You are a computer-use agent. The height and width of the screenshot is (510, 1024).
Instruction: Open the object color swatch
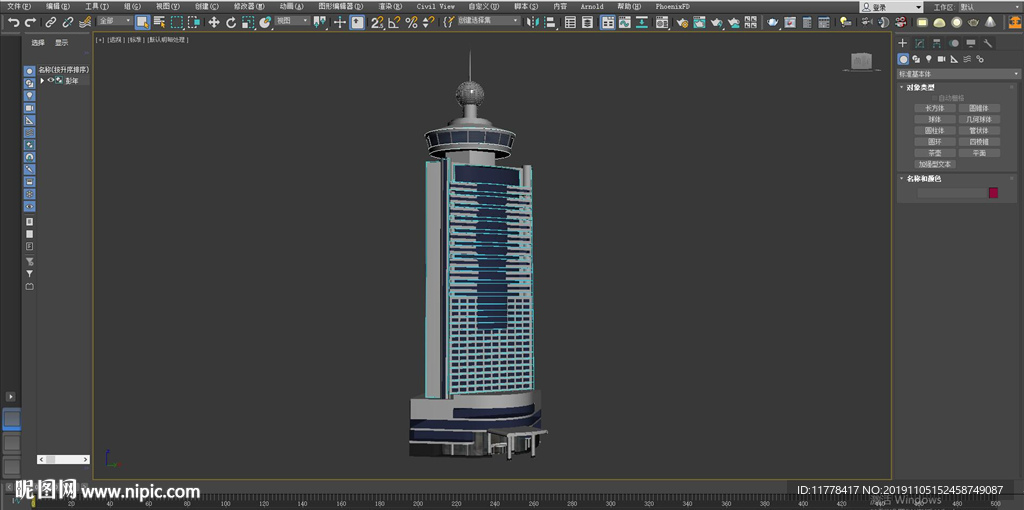pyautogui.click(x=993, y=193)
